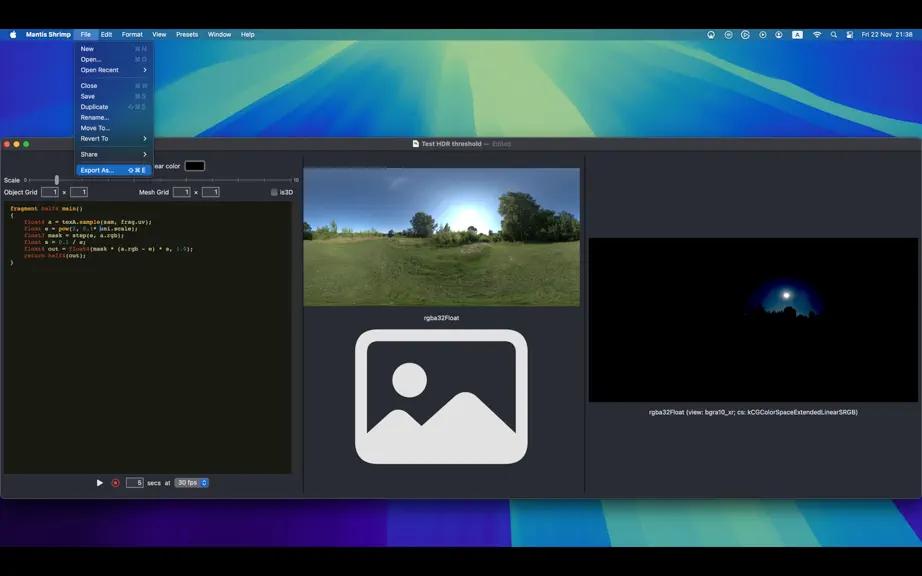The image size is (922, 576).
Task: Click the clock showing Fri 22 Nov 21:38
Action: [887, 35]
